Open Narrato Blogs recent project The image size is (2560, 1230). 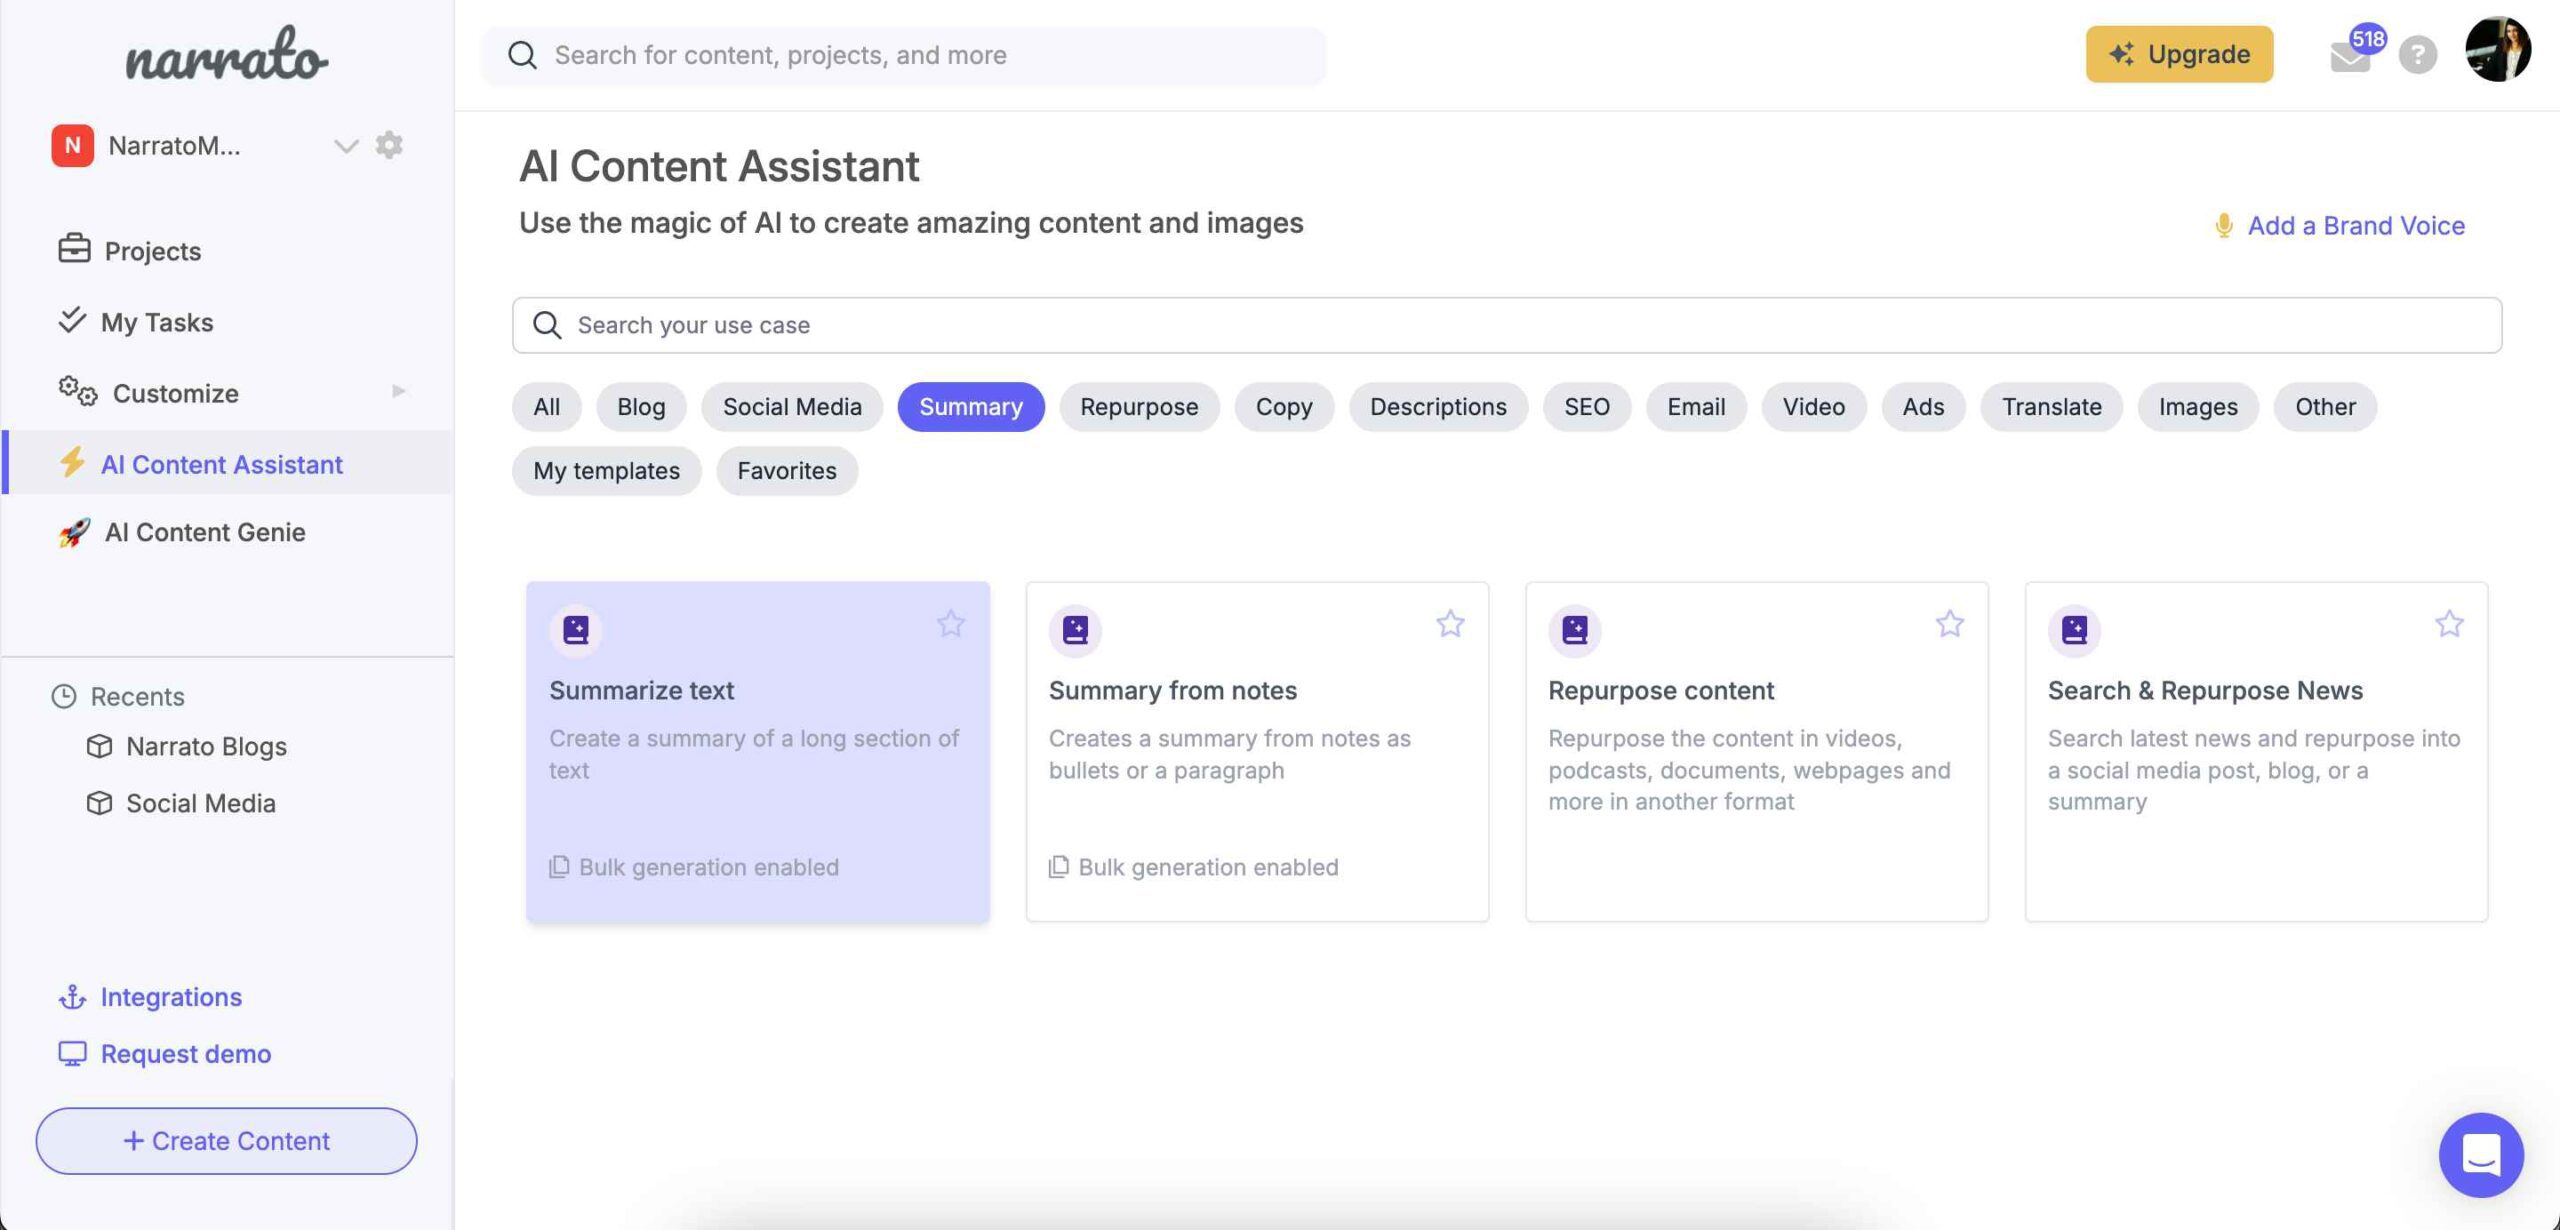click(x=206, y=746)
